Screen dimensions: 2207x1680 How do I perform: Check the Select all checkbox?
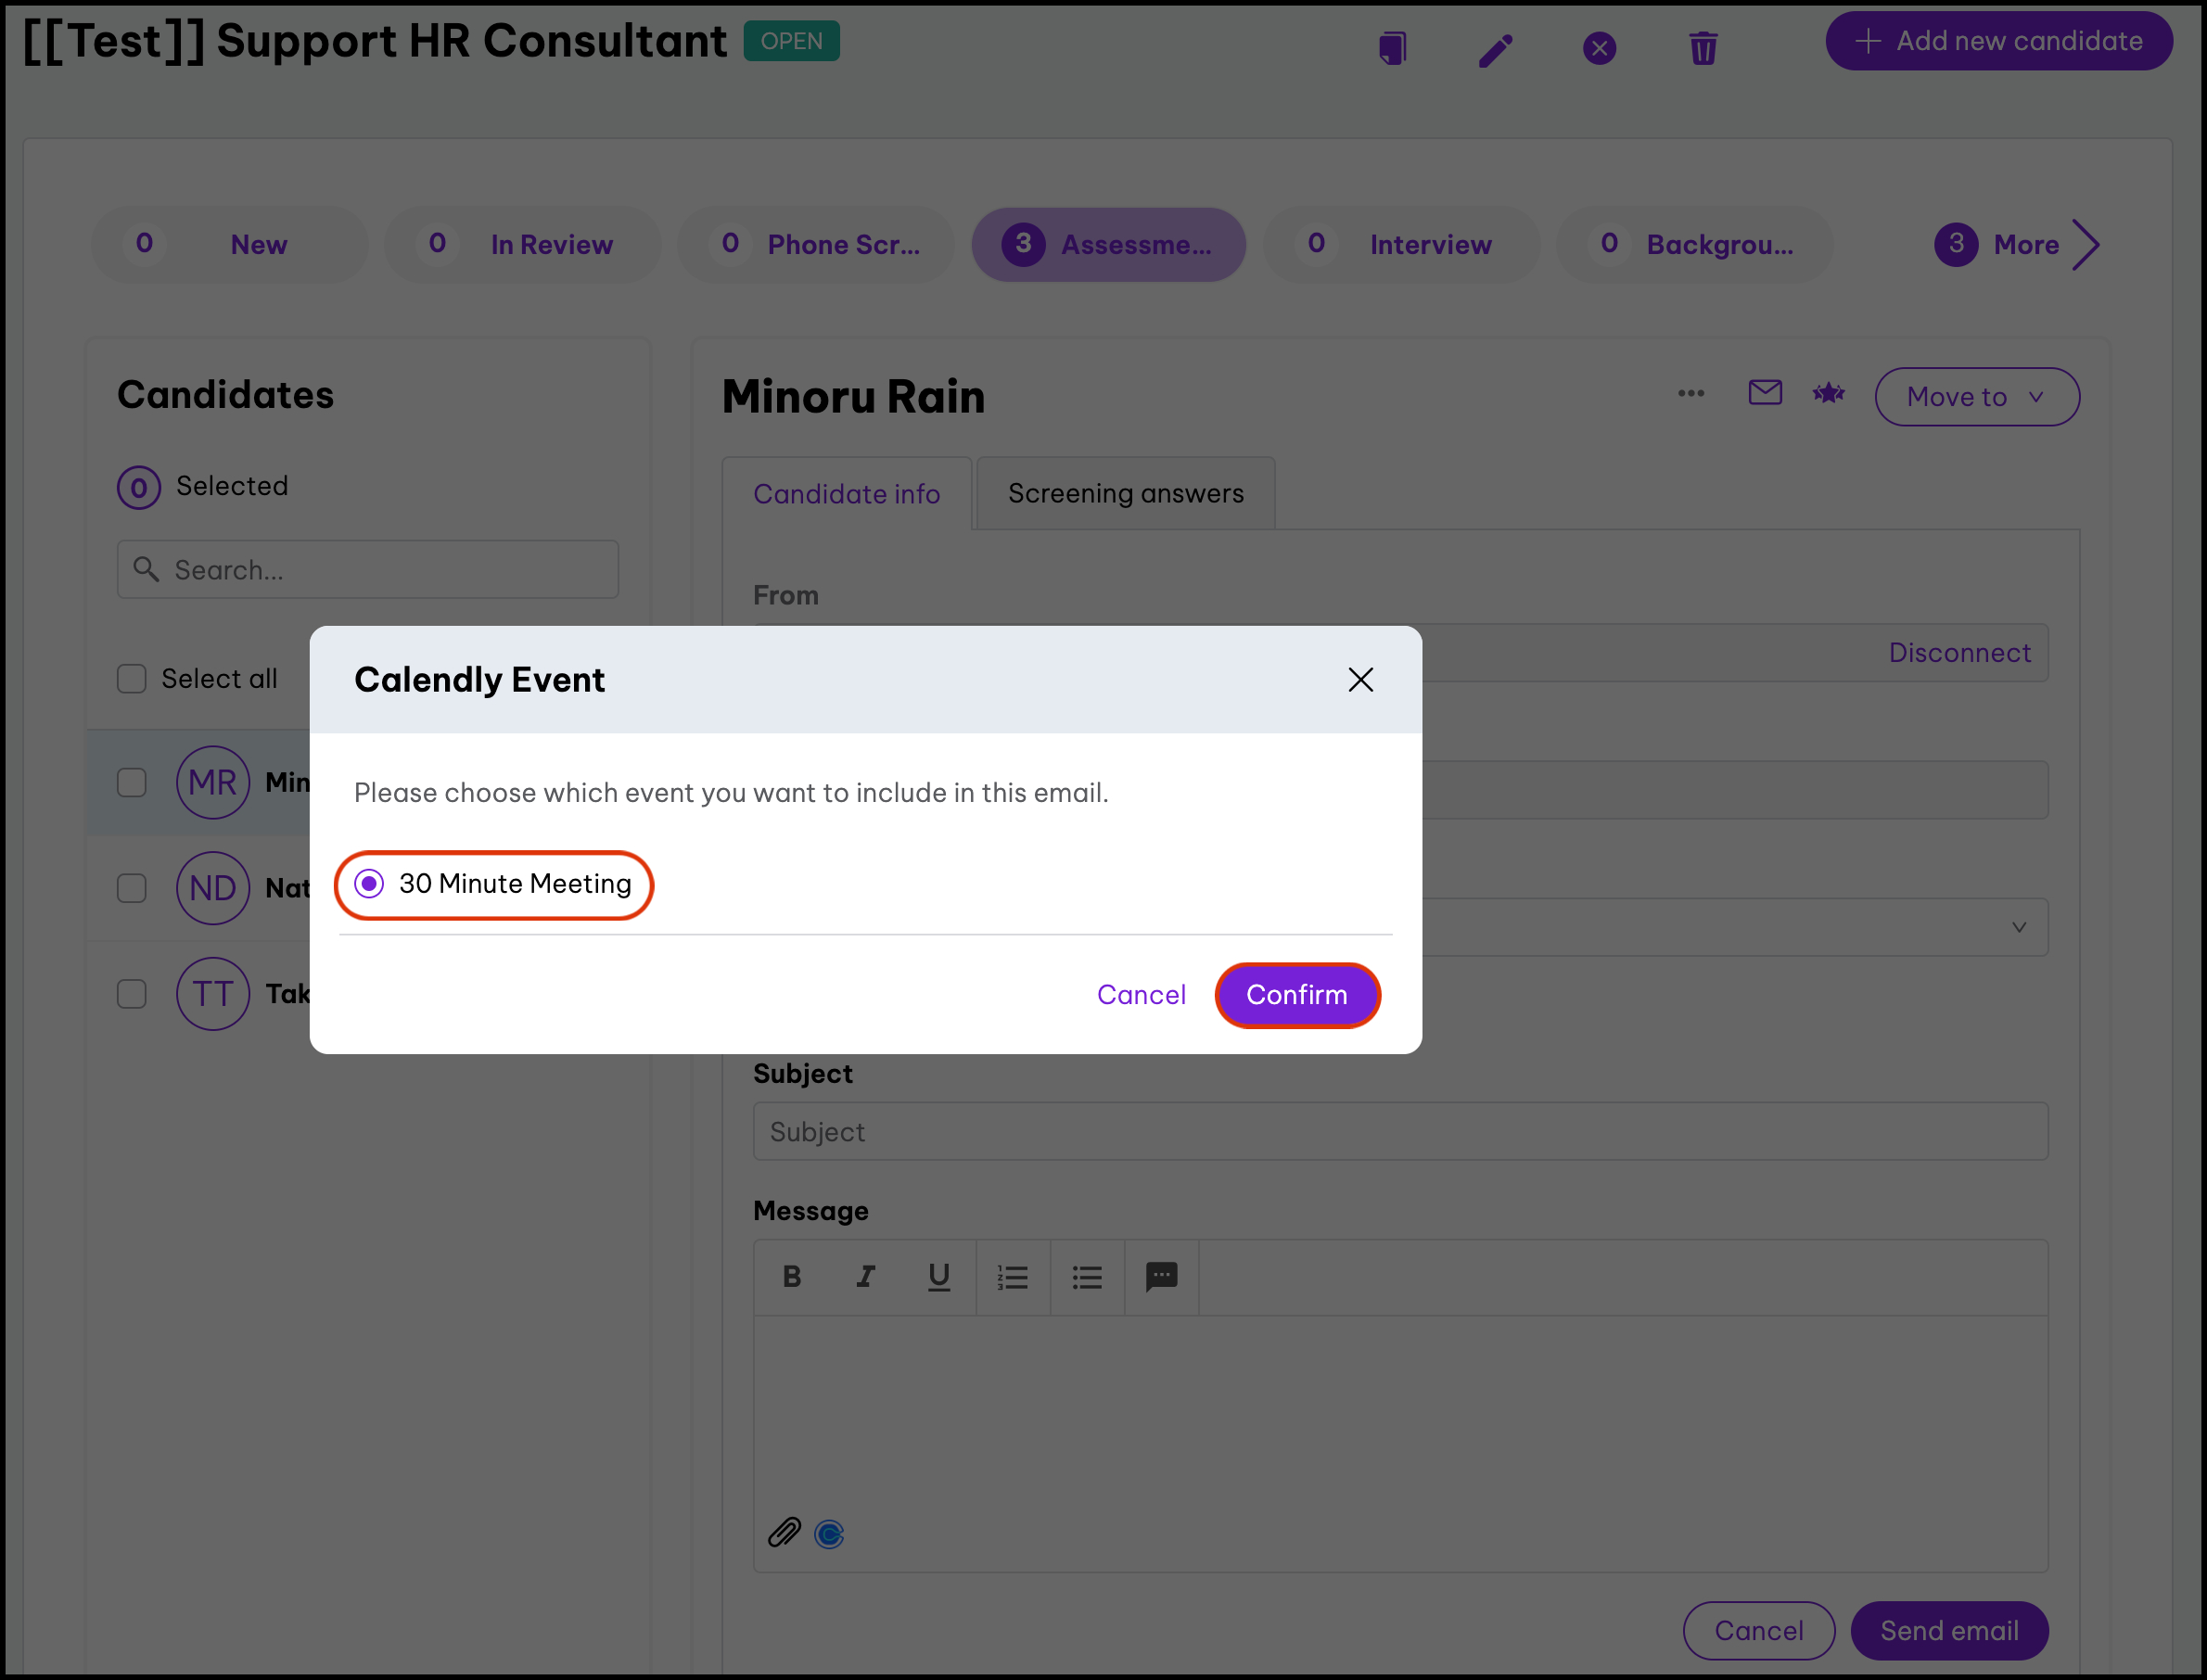click(x=132, y=679)
